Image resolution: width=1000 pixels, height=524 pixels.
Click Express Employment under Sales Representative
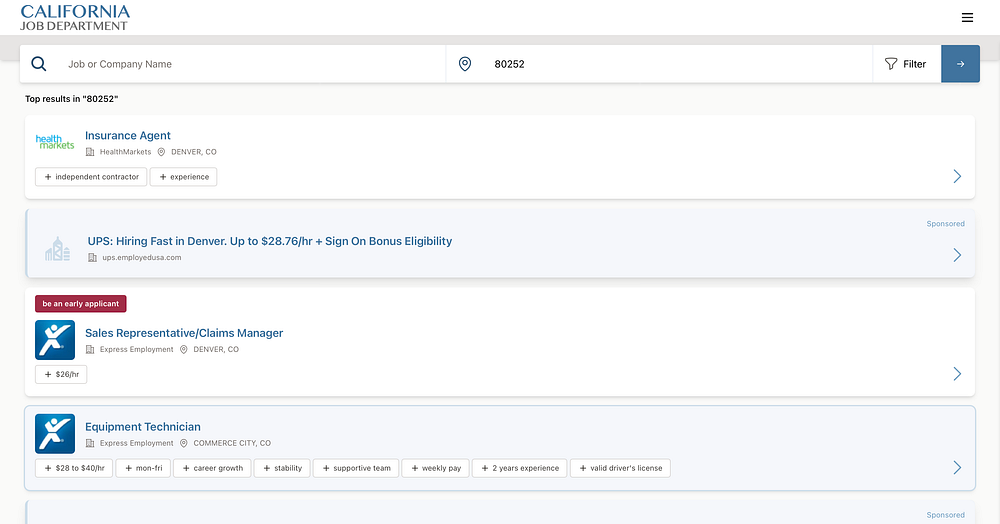136,349
